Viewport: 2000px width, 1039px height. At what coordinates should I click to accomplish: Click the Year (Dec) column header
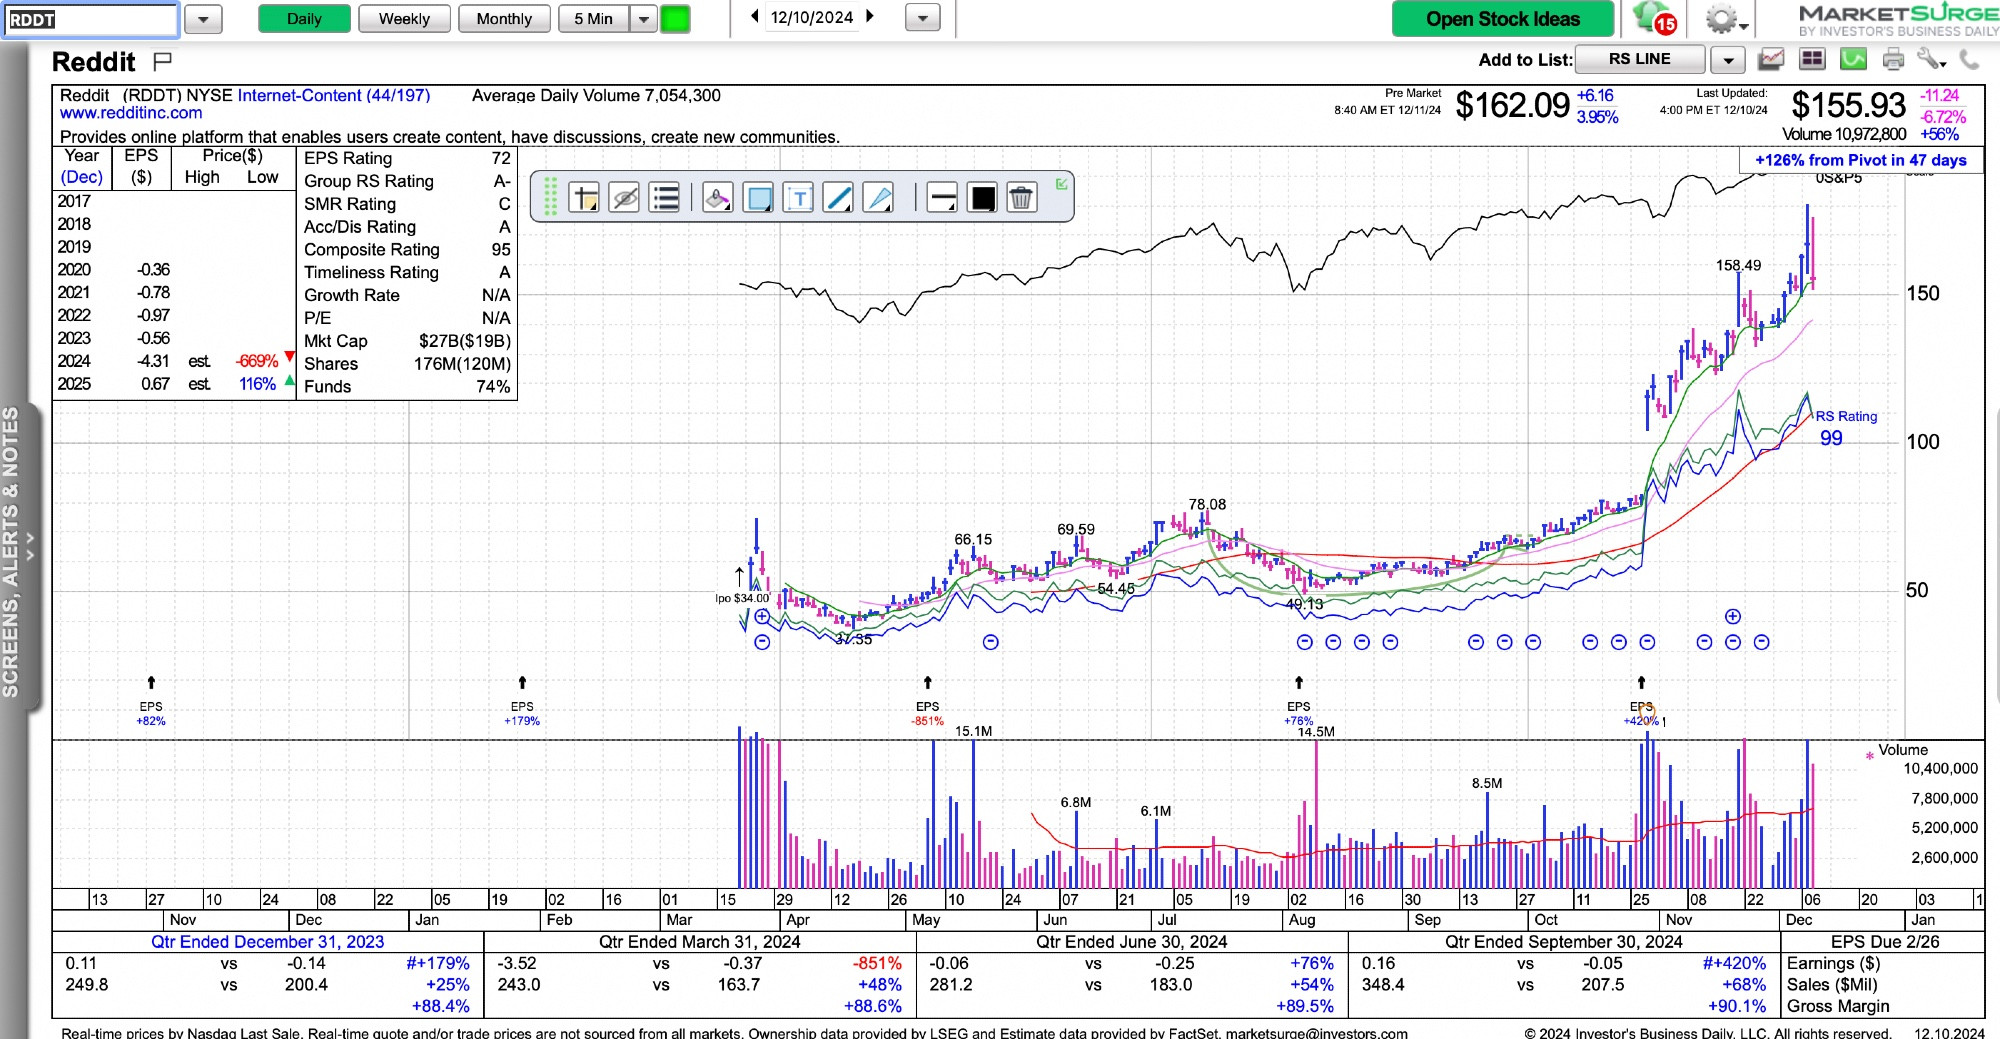[x=82, y=166]
